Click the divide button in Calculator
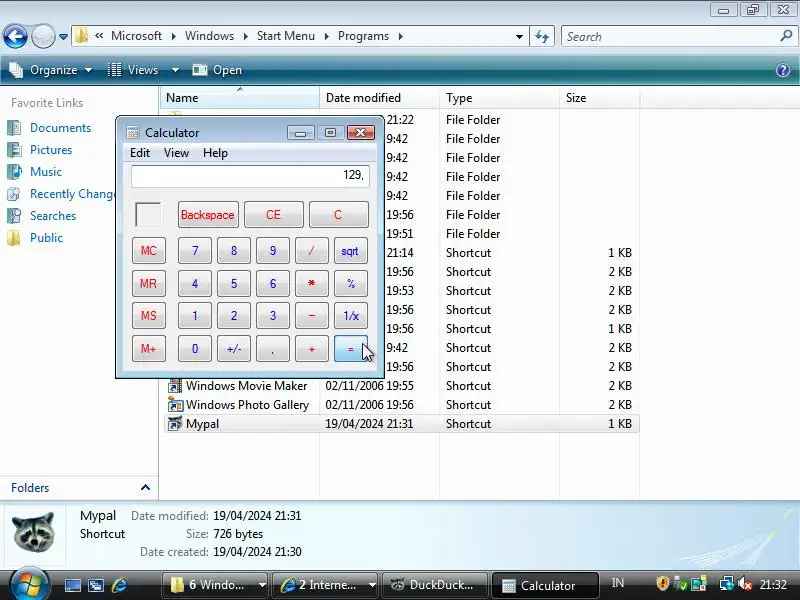 click(312, 251)
